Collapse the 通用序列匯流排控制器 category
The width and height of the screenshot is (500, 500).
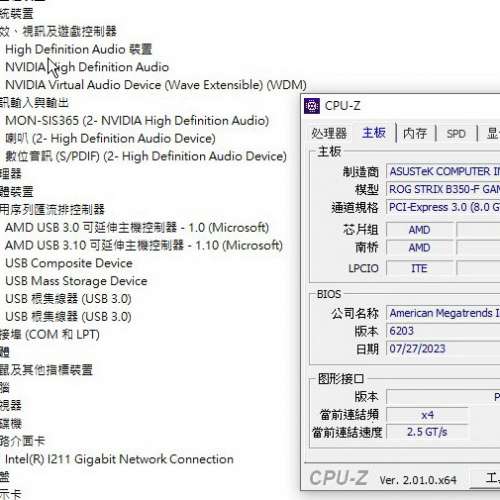tap(52, 209)
